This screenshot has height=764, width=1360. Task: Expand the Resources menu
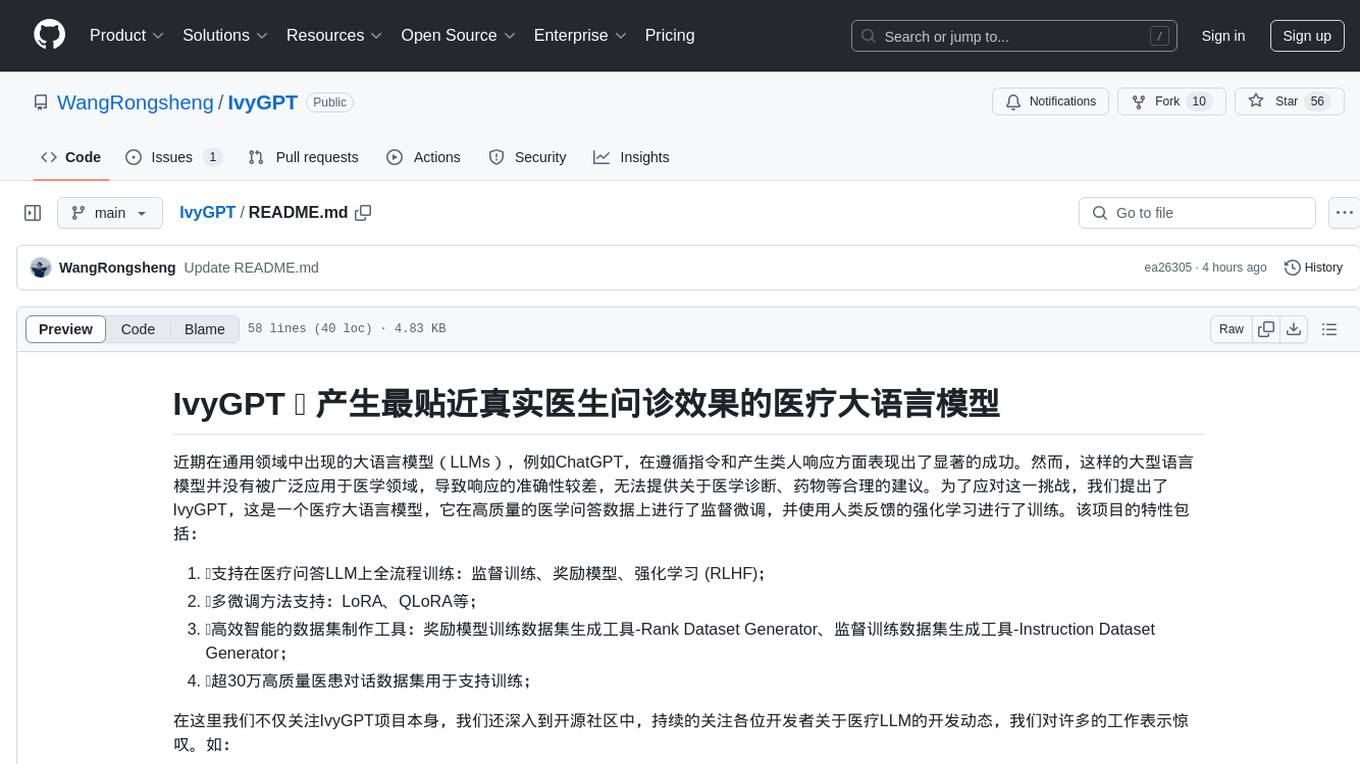coord(334,35)
